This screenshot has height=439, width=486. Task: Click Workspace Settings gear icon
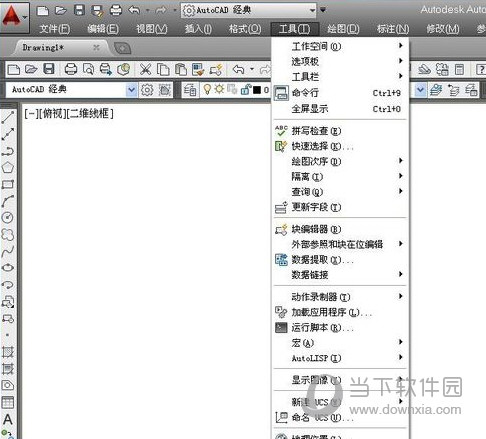pos(147,90)
